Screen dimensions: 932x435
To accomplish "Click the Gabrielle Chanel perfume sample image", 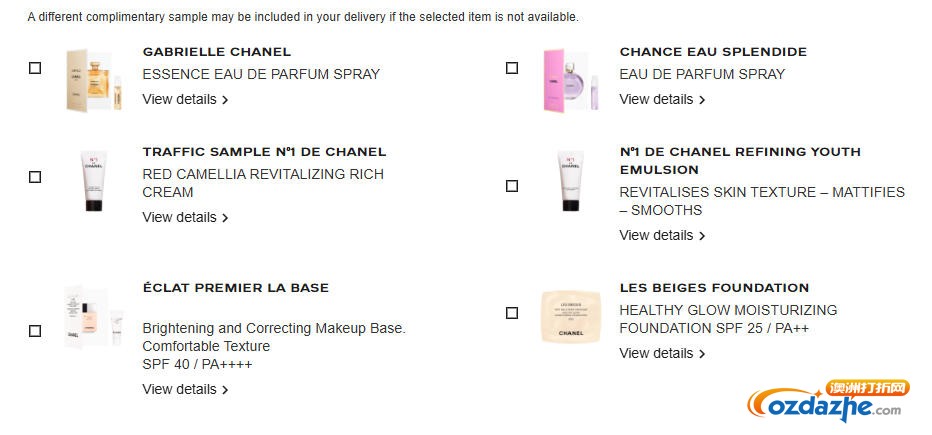I will (x=94, y=80).
